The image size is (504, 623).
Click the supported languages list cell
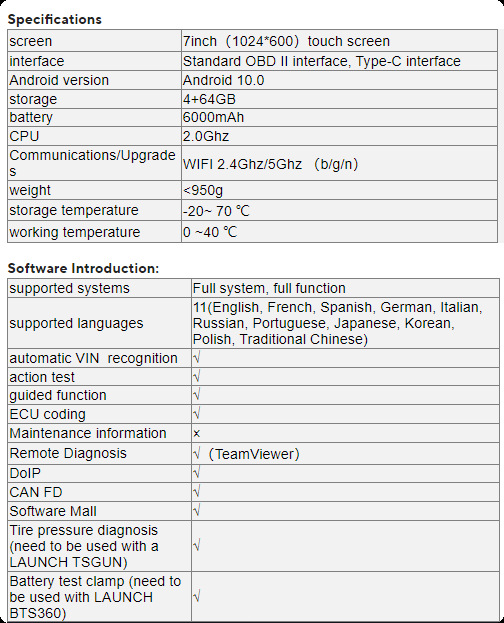[345, 323]
